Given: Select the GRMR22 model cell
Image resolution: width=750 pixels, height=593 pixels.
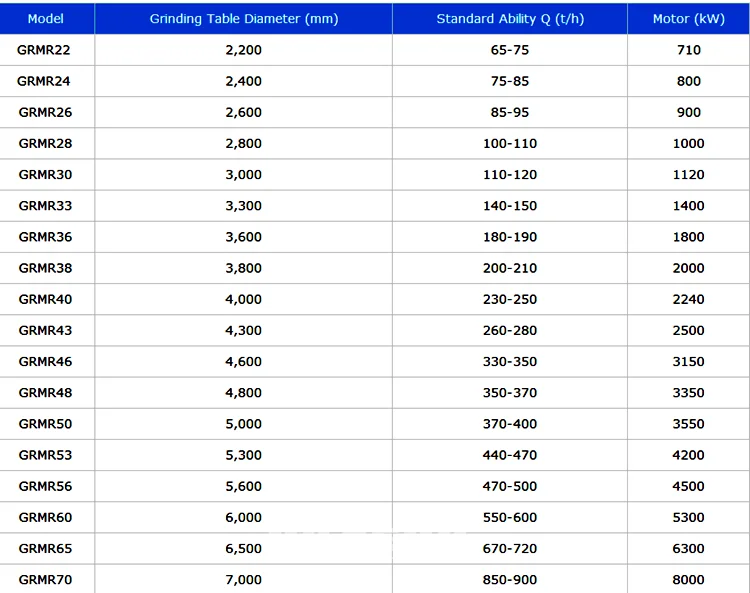Looking at the screenshot, I should [x=45, y=49].
